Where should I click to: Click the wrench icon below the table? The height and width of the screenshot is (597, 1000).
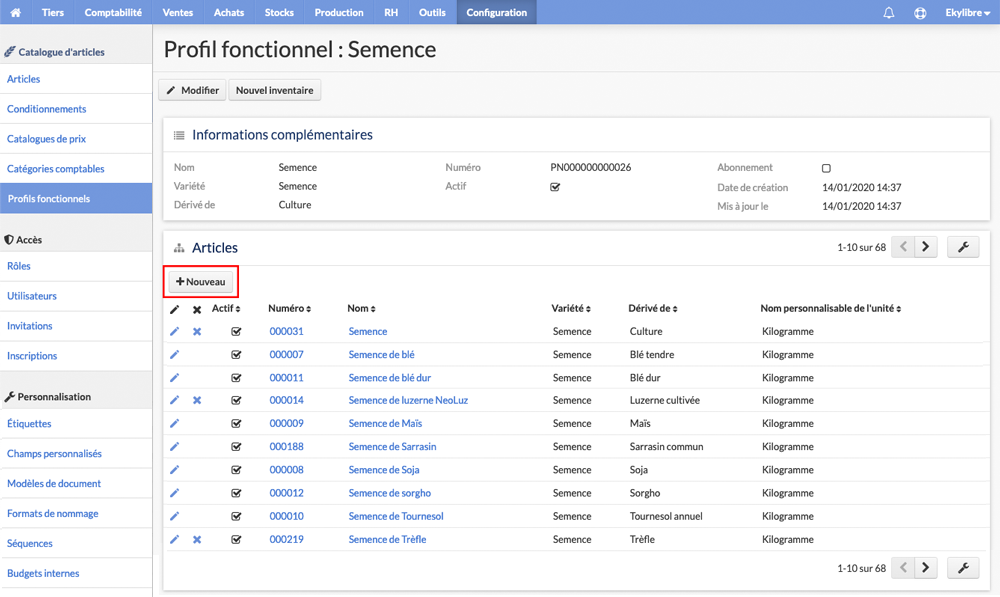[x=963, y=568]
